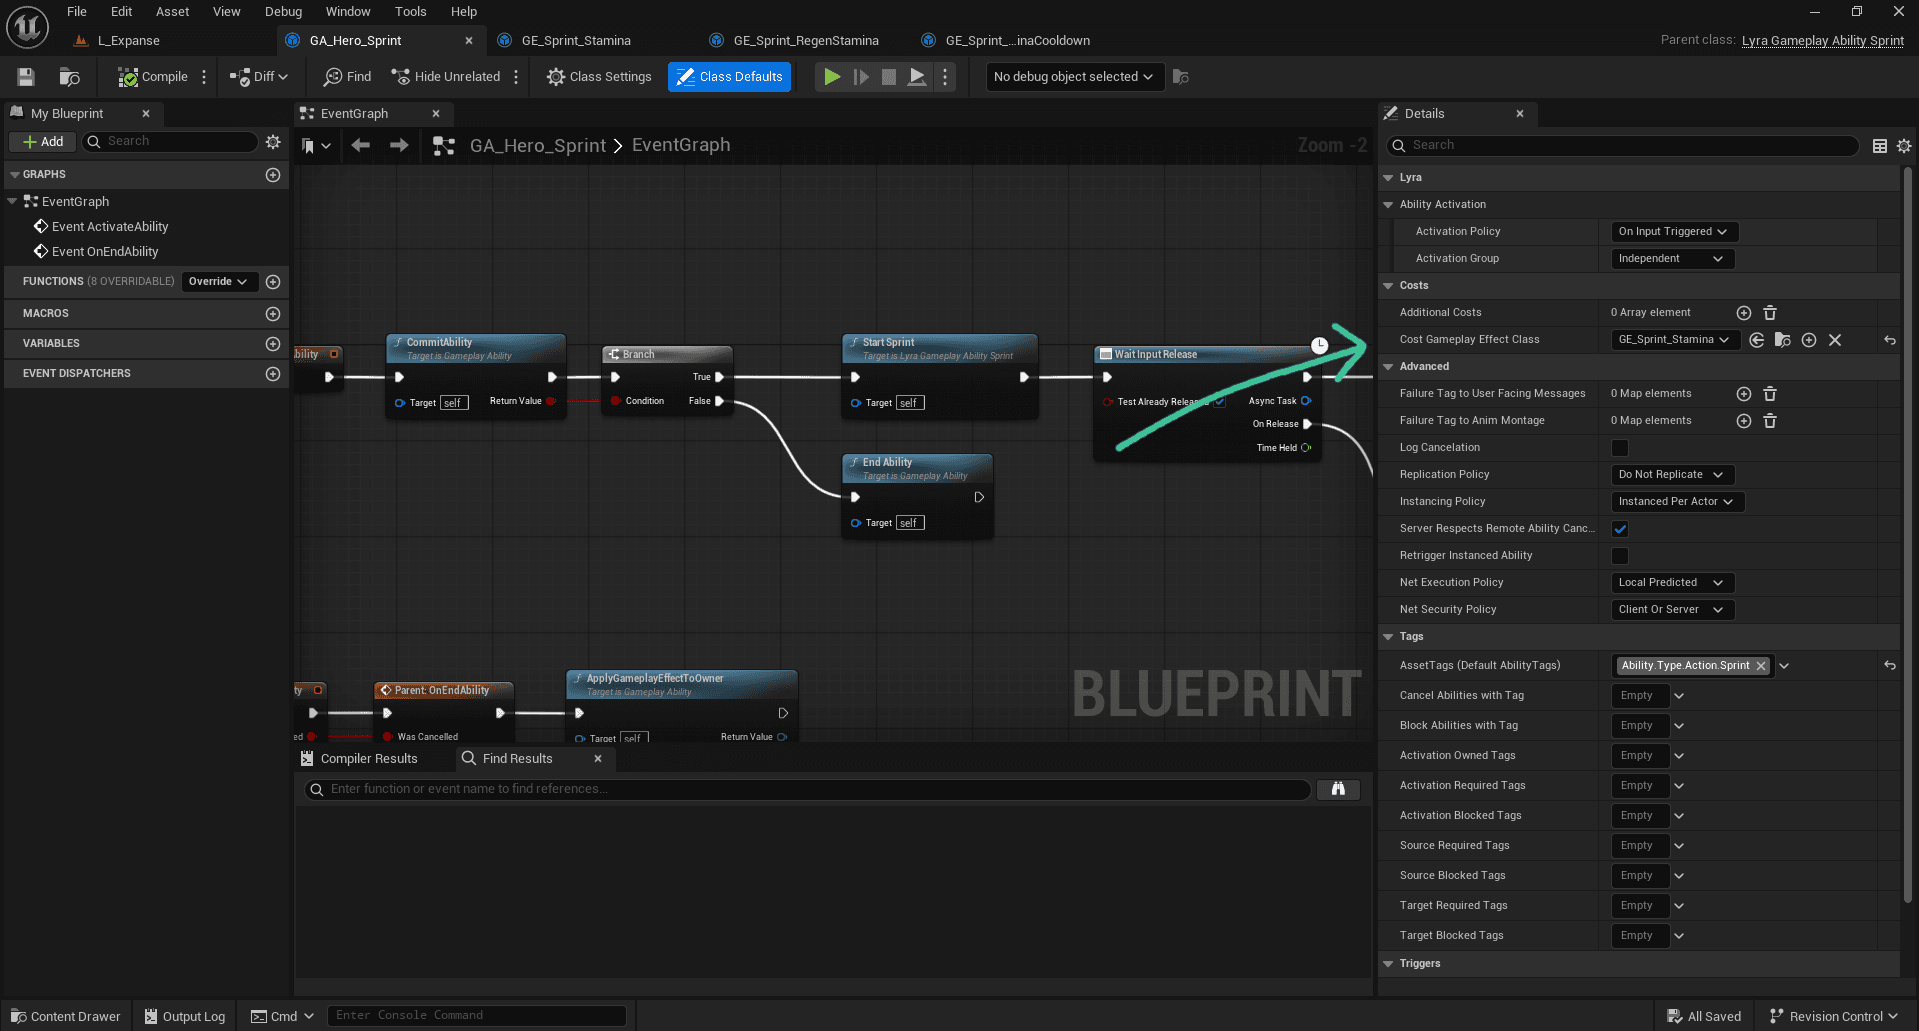Find in all blueprints binoculars
The width and height of the screenshot is (1919, 1031).
(x=1338, y=790)
